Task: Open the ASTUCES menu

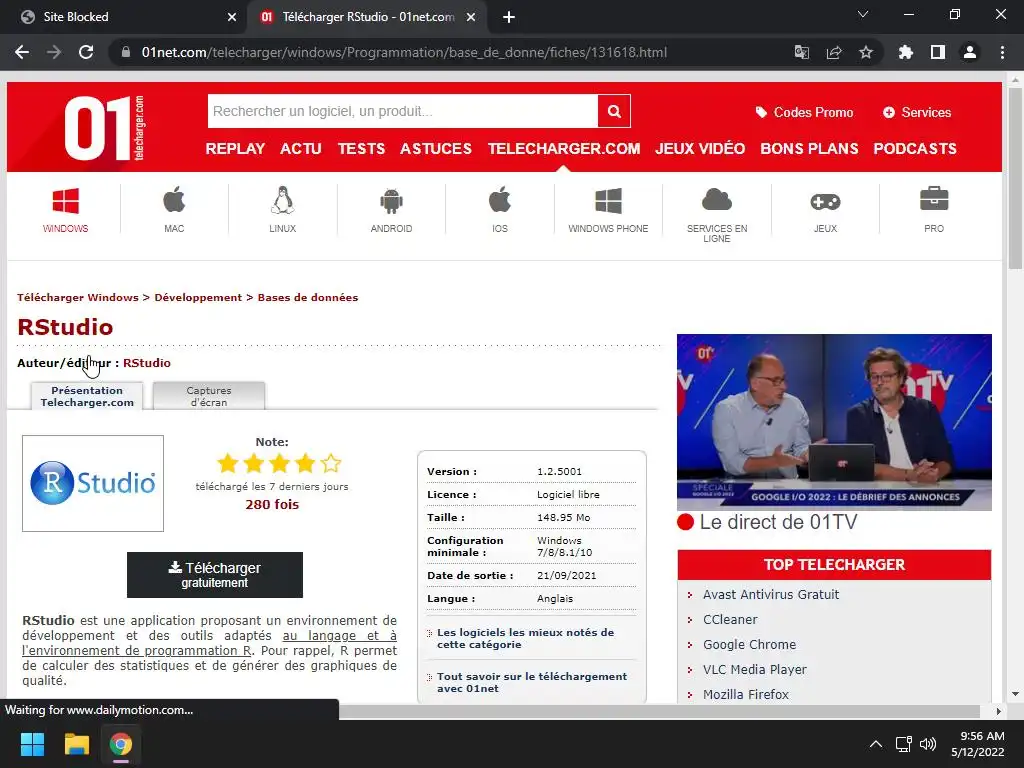Action: [x=436, y=149]
